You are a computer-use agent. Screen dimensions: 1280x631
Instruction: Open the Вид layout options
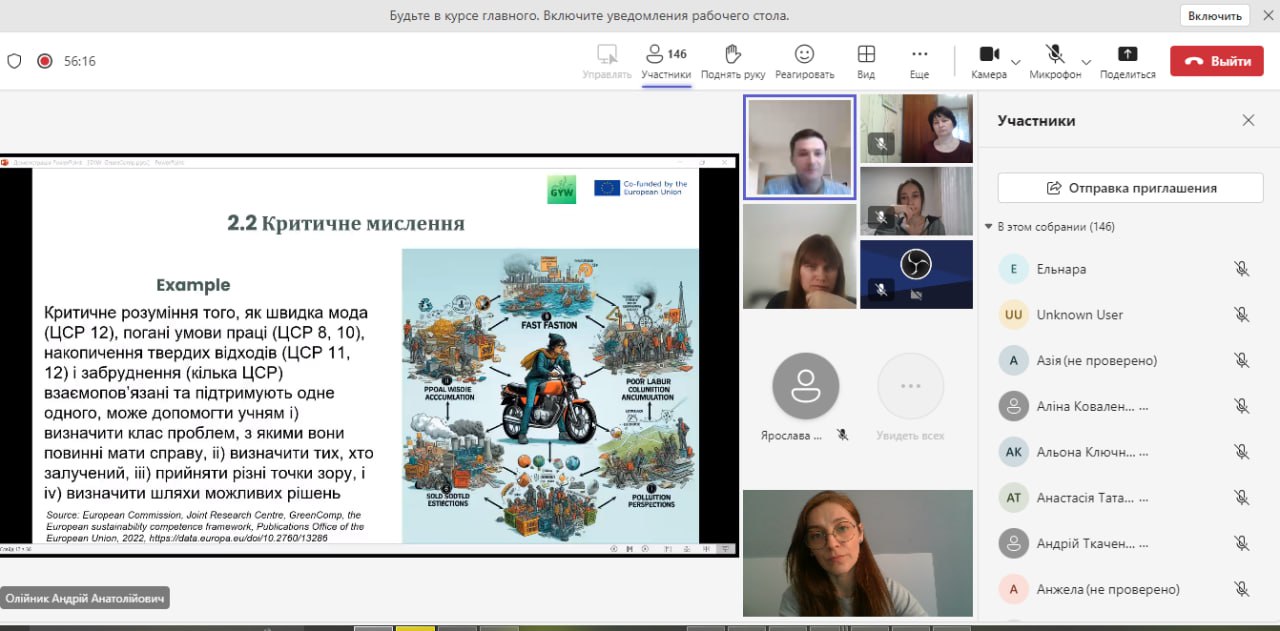pos(866,61)
